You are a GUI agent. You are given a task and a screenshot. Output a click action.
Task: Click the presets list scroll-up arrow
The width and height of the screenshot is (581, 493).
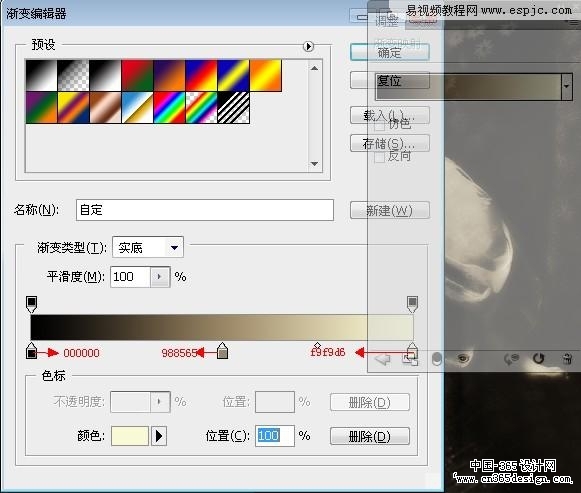point(314,68)
